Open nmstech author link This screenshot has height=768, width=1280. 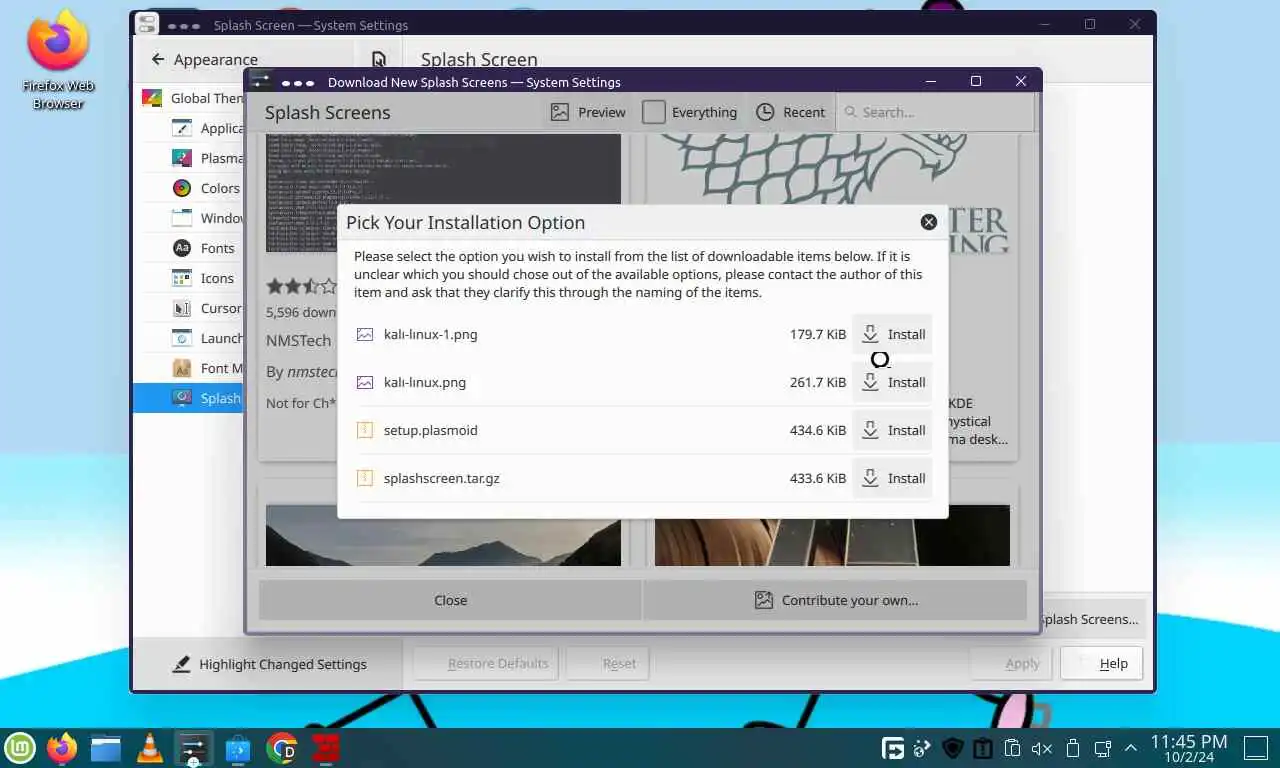[x=311, y=372]
